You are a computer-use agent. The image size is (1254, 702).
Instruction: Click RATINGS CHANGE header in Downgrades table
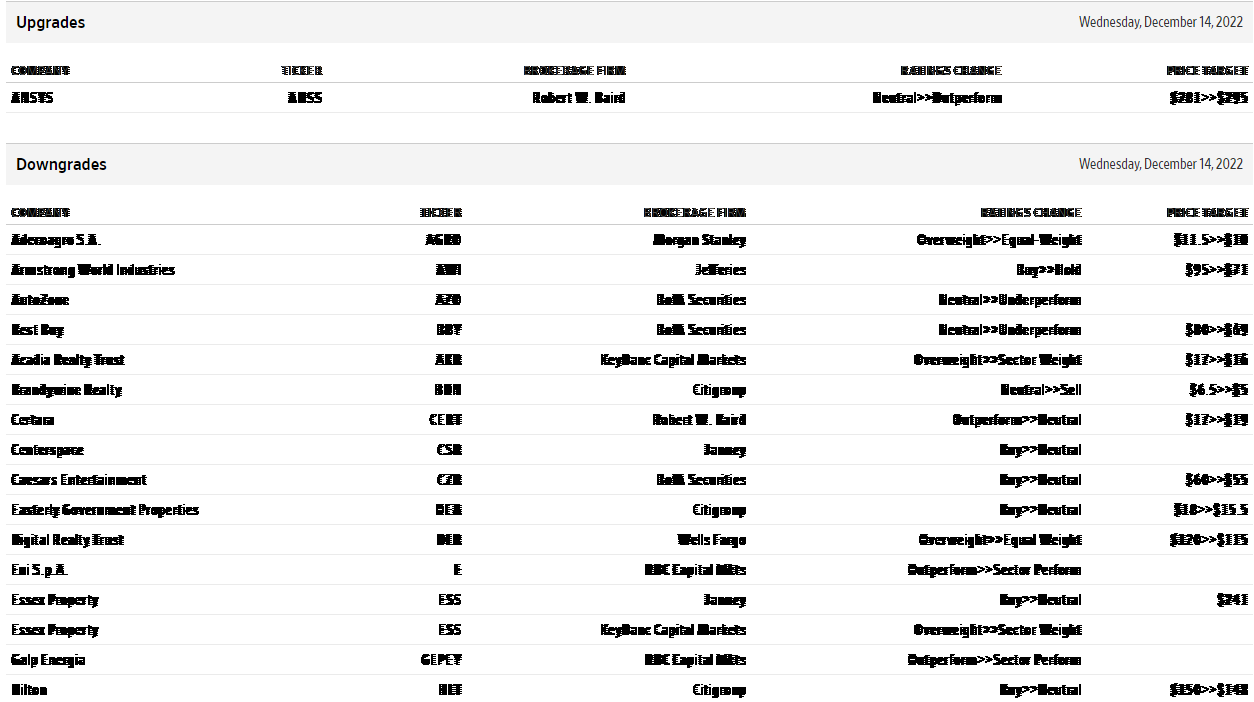pos(1031,213)
